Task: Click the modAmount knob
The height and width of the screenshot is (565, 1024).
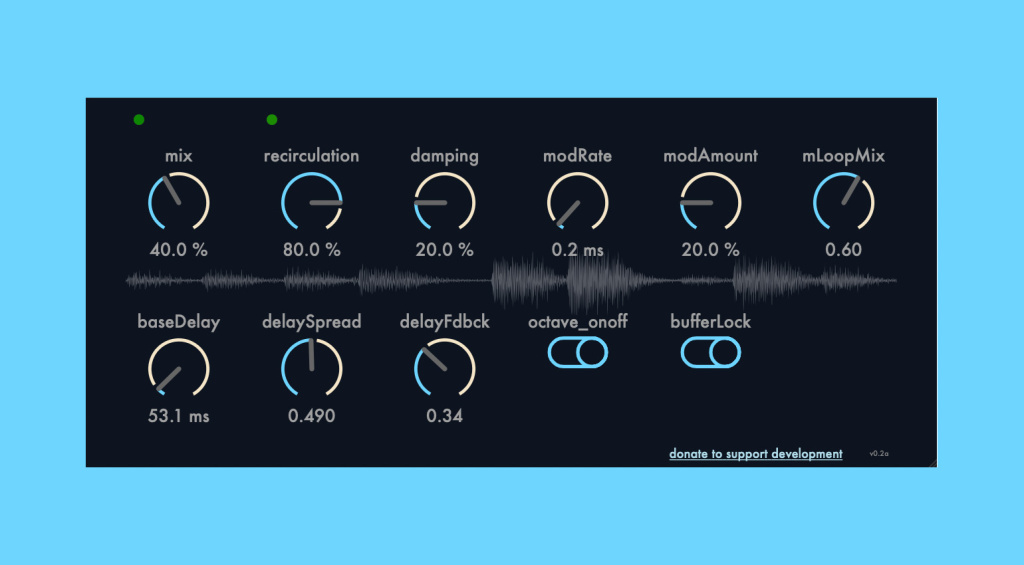Action: coord(710,202)
